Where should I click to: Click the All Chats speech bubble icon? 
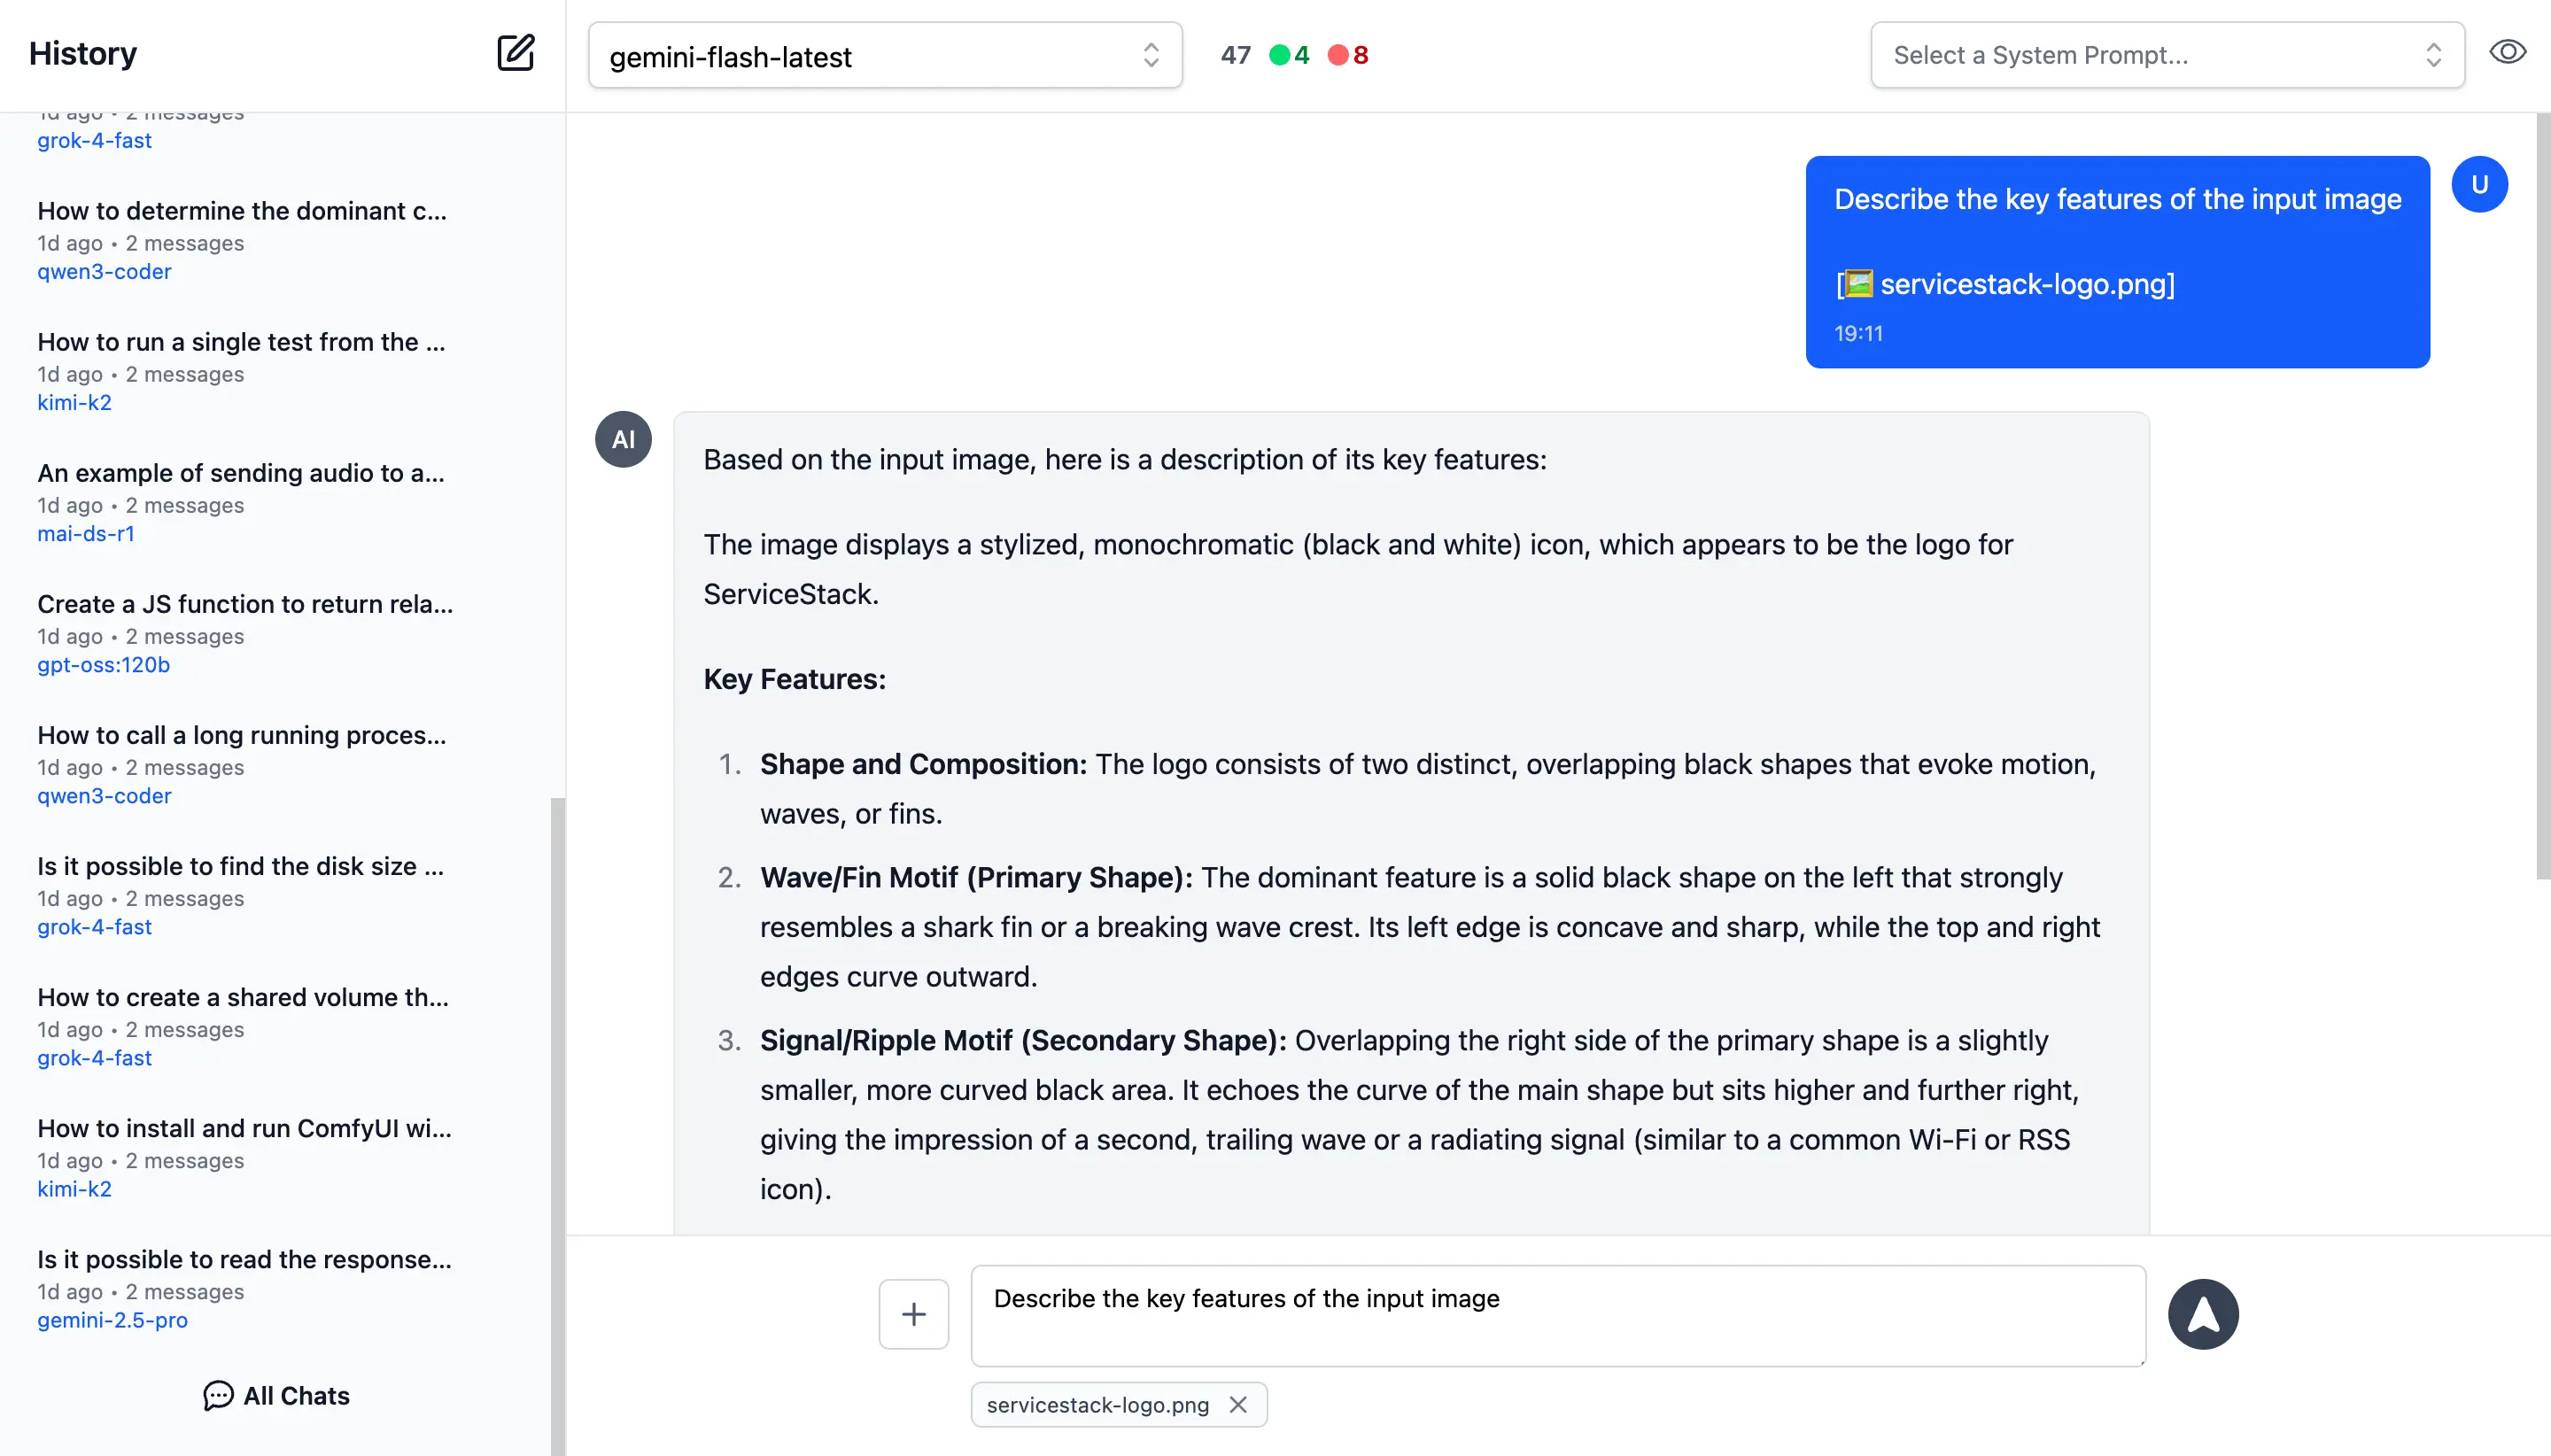tap(218, 1396)
